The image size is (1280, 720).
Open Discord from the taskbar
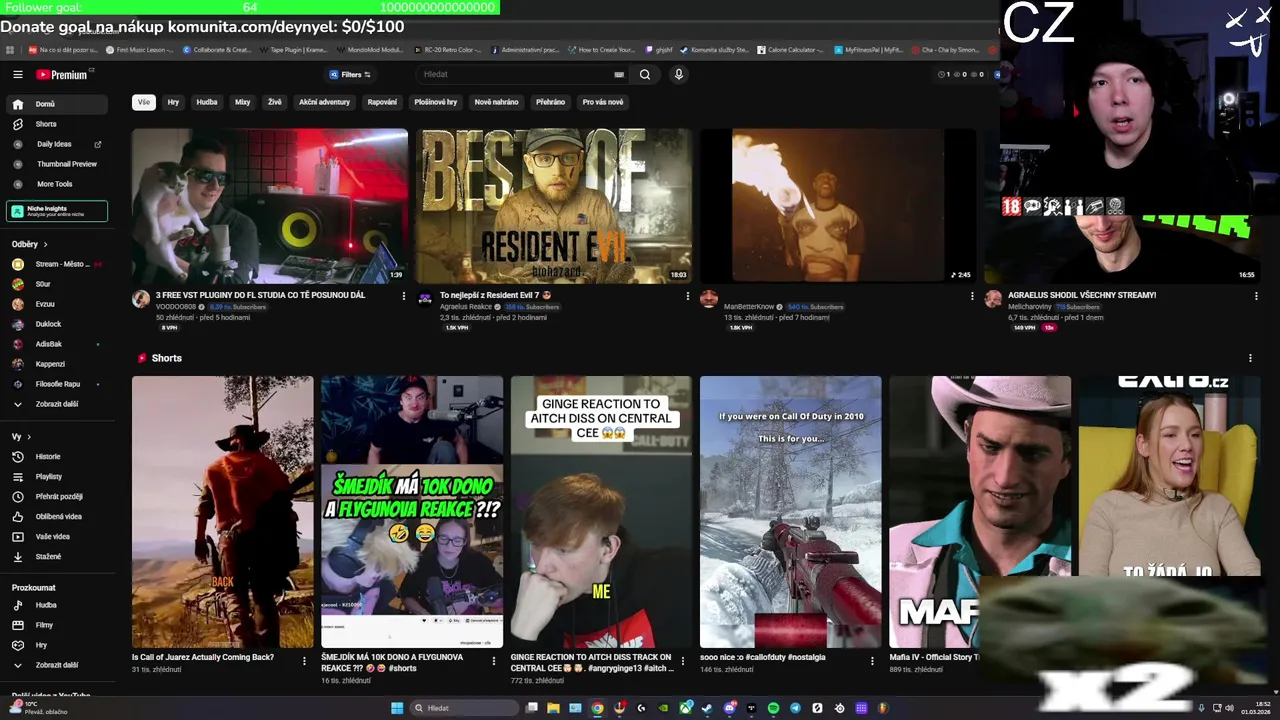tap(729, 708)
